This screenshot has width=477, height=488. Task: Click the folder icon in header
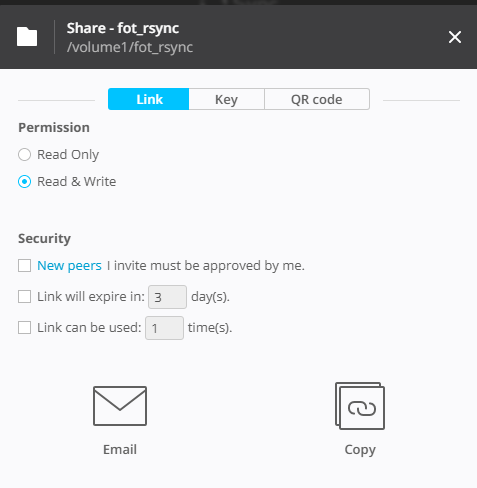click(27, 37)
